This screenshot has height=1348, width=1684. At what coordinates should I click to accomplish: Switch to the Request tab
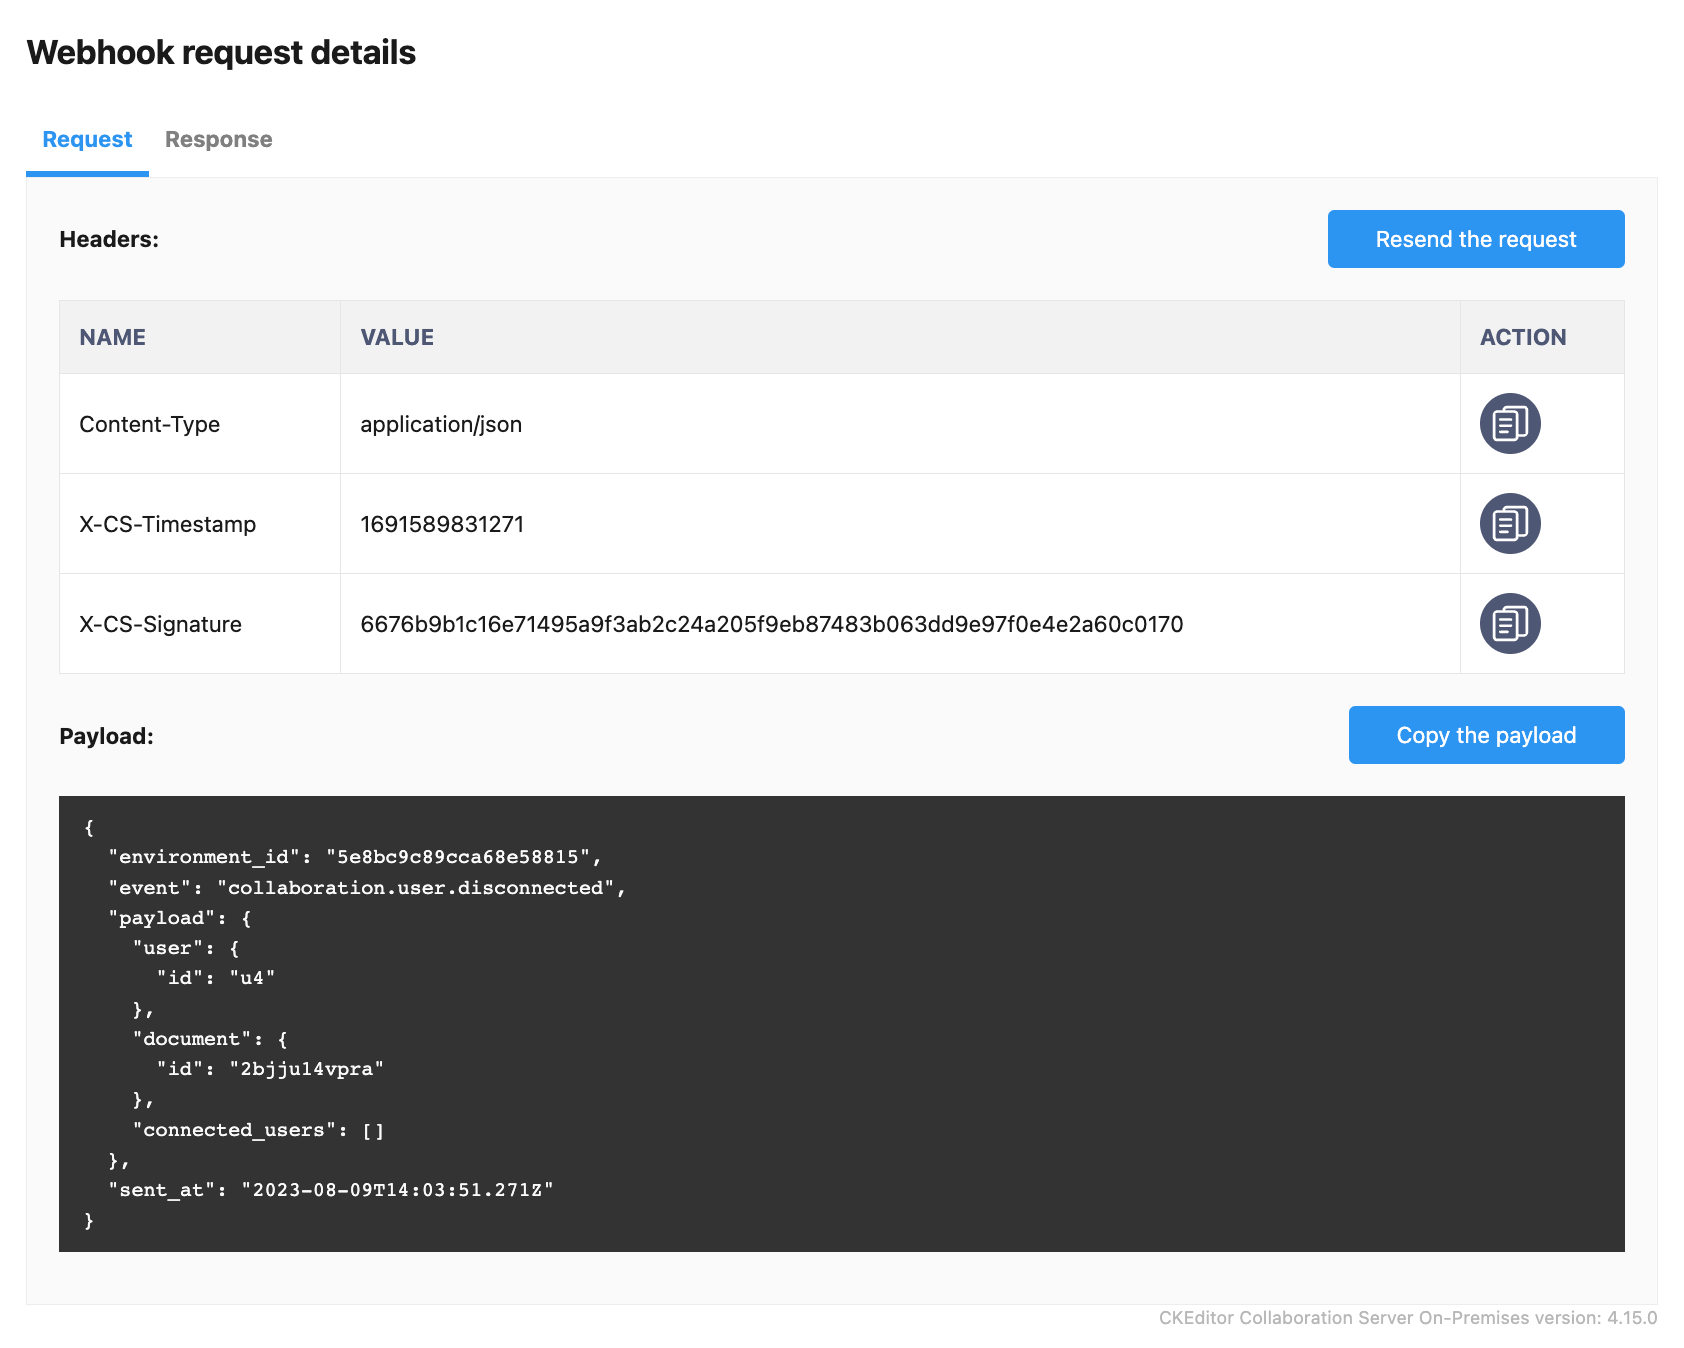[87, 139]
